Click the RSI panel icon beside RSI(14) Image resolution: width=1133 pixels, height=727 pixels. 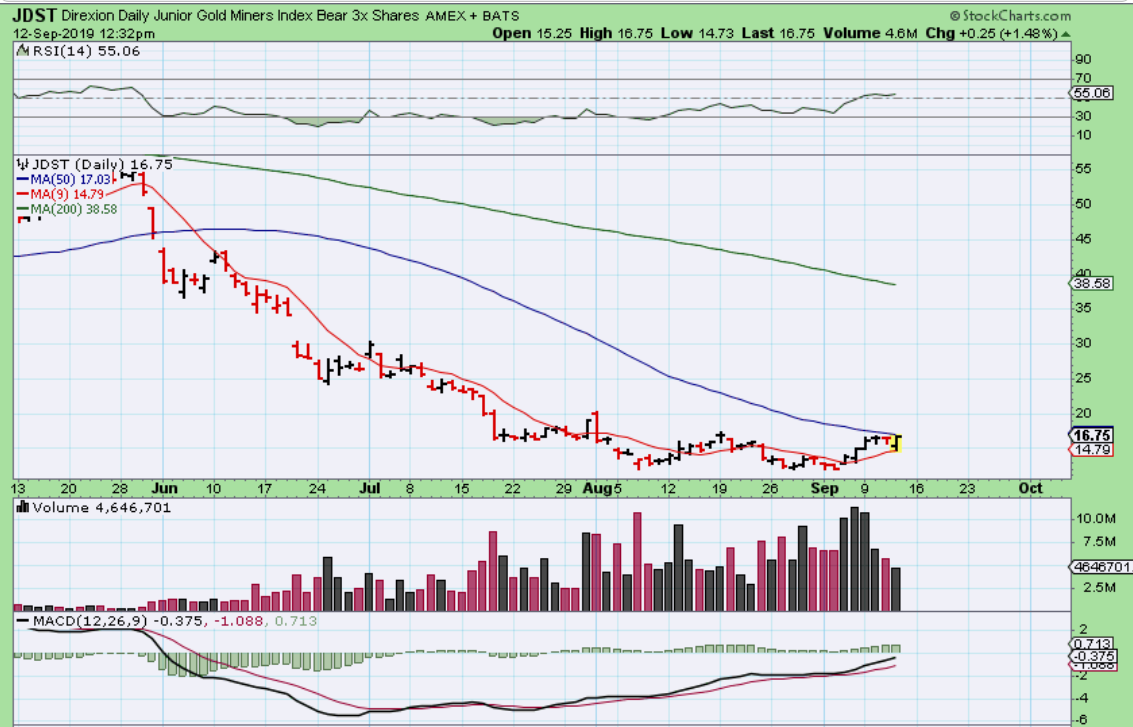coord(23,51)
